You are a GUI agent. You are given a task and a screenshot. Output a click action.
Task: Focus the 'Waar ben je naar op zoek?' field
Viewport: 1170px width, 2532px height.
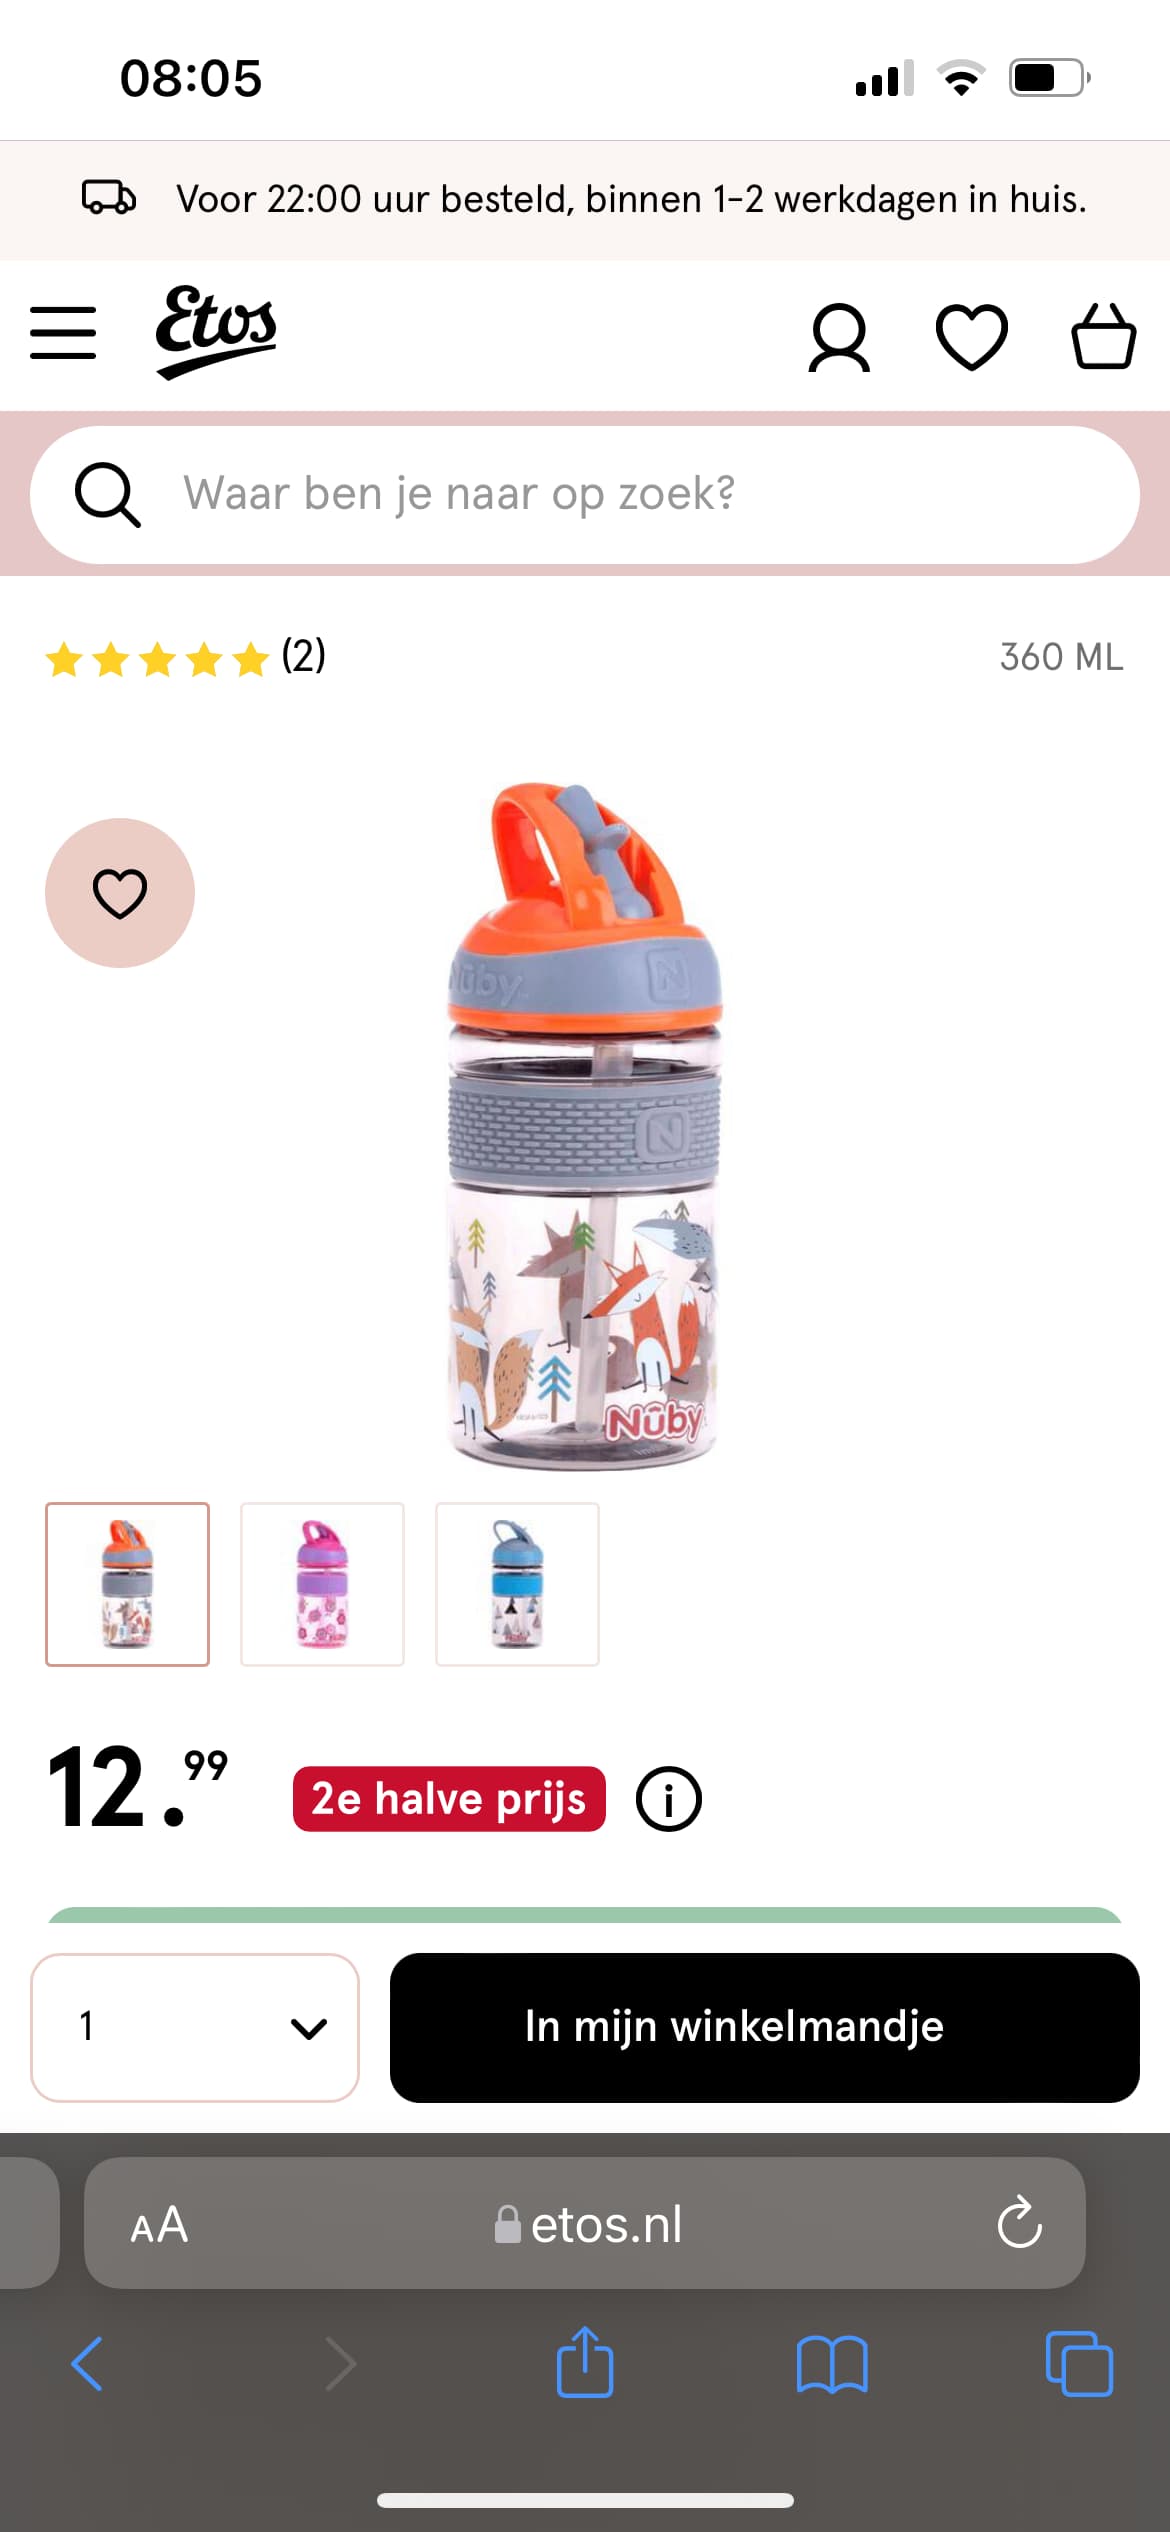585,495
